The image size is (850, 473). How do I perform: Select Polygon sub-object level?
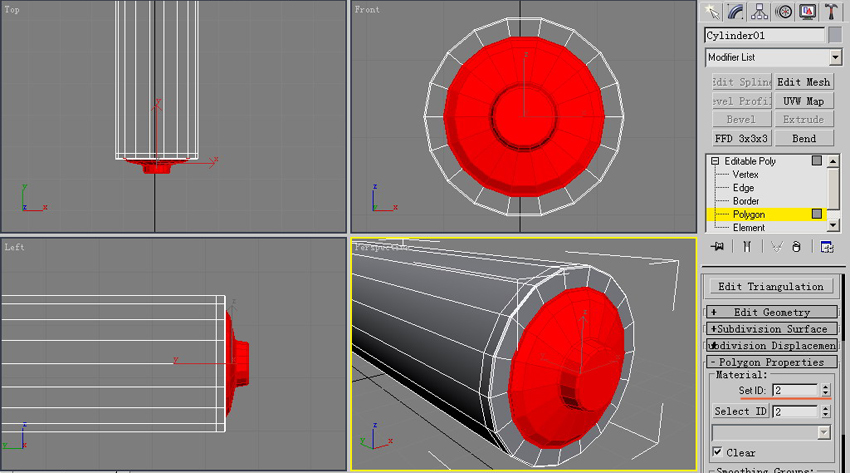749,215
